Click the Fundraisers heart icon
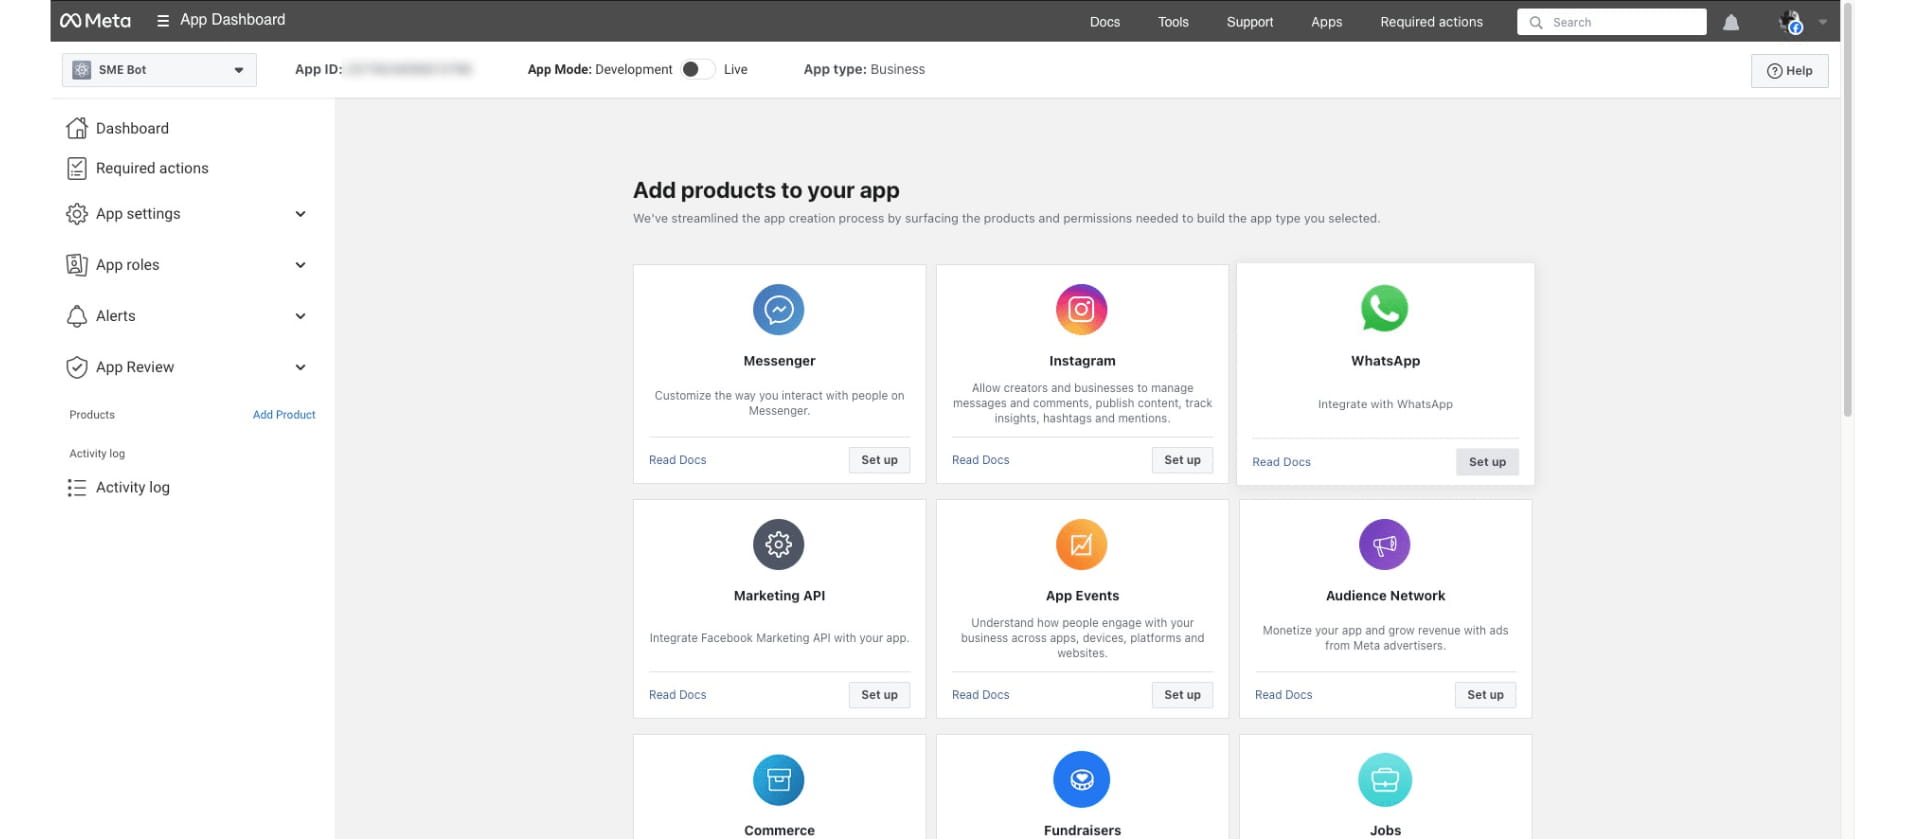The image size is (1905, 839). point(1082,779)
